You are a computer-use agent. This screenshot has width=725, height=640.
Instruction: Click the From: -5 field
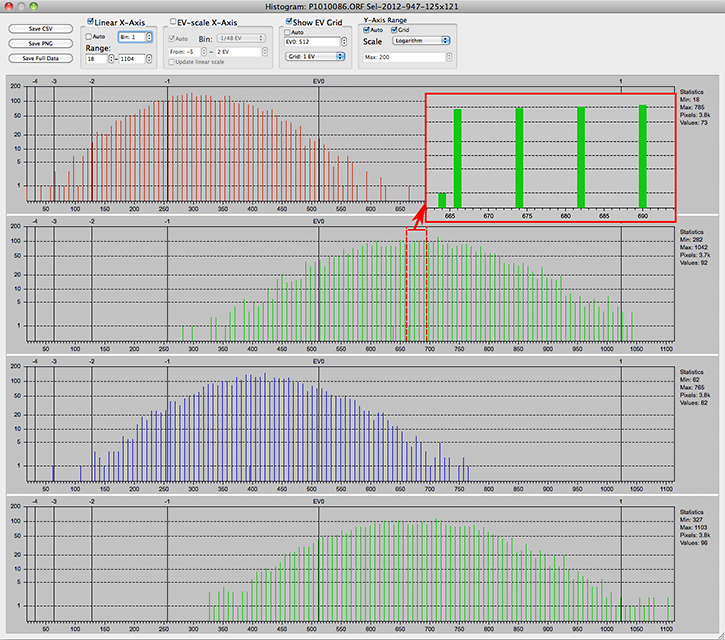[184, 52]
